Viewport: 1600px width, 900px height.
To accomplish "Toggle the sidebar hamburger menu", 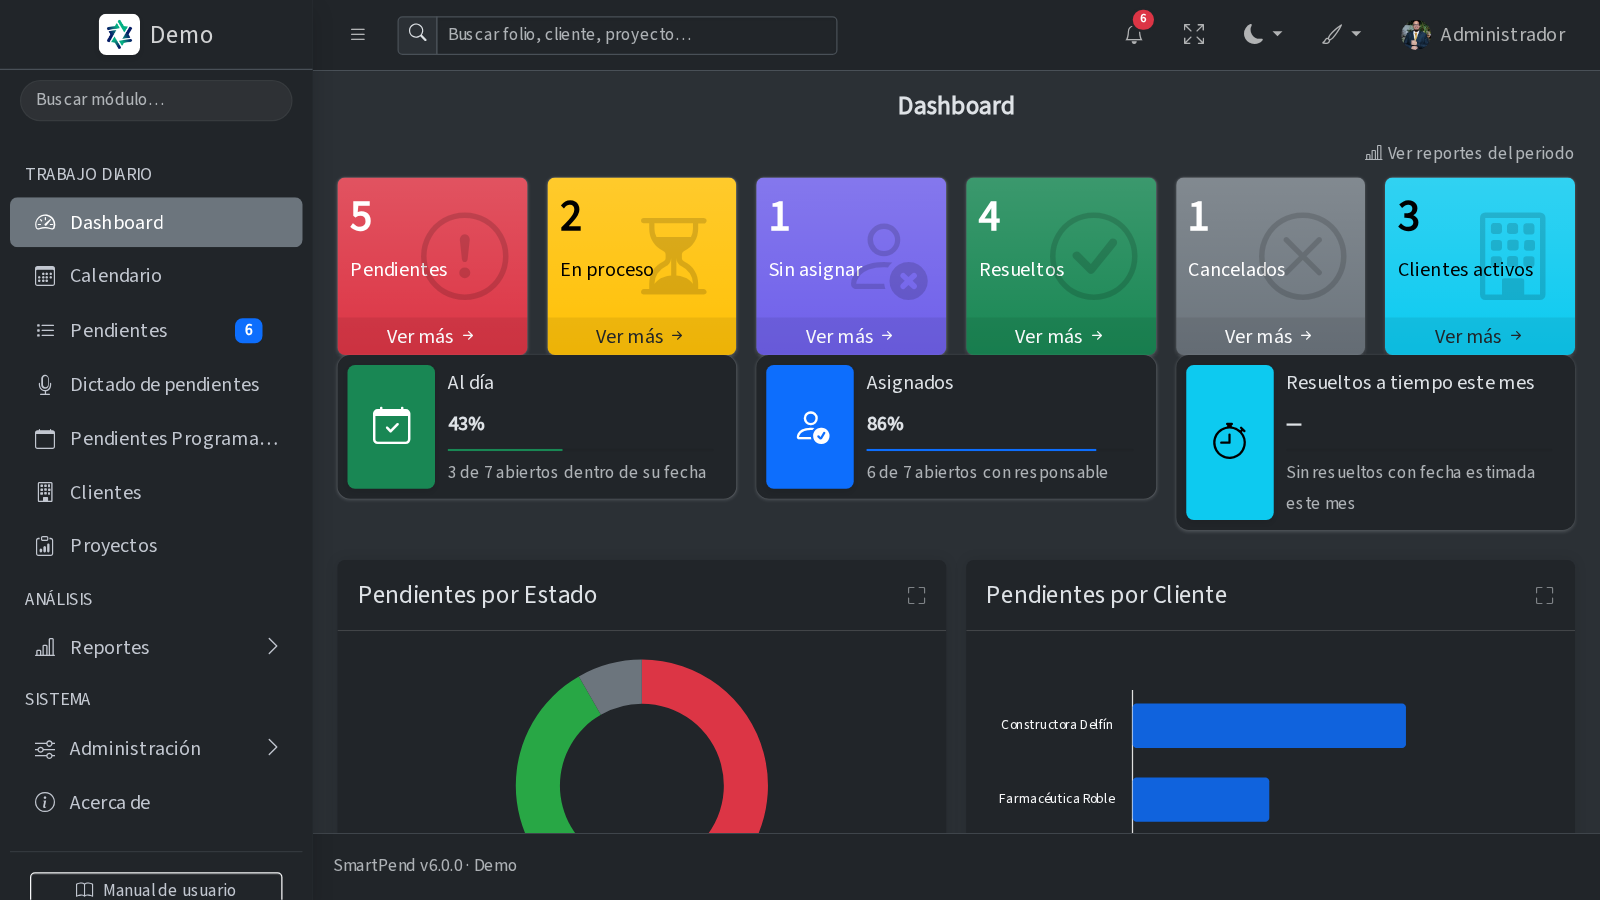I will (x=357, y=35).
